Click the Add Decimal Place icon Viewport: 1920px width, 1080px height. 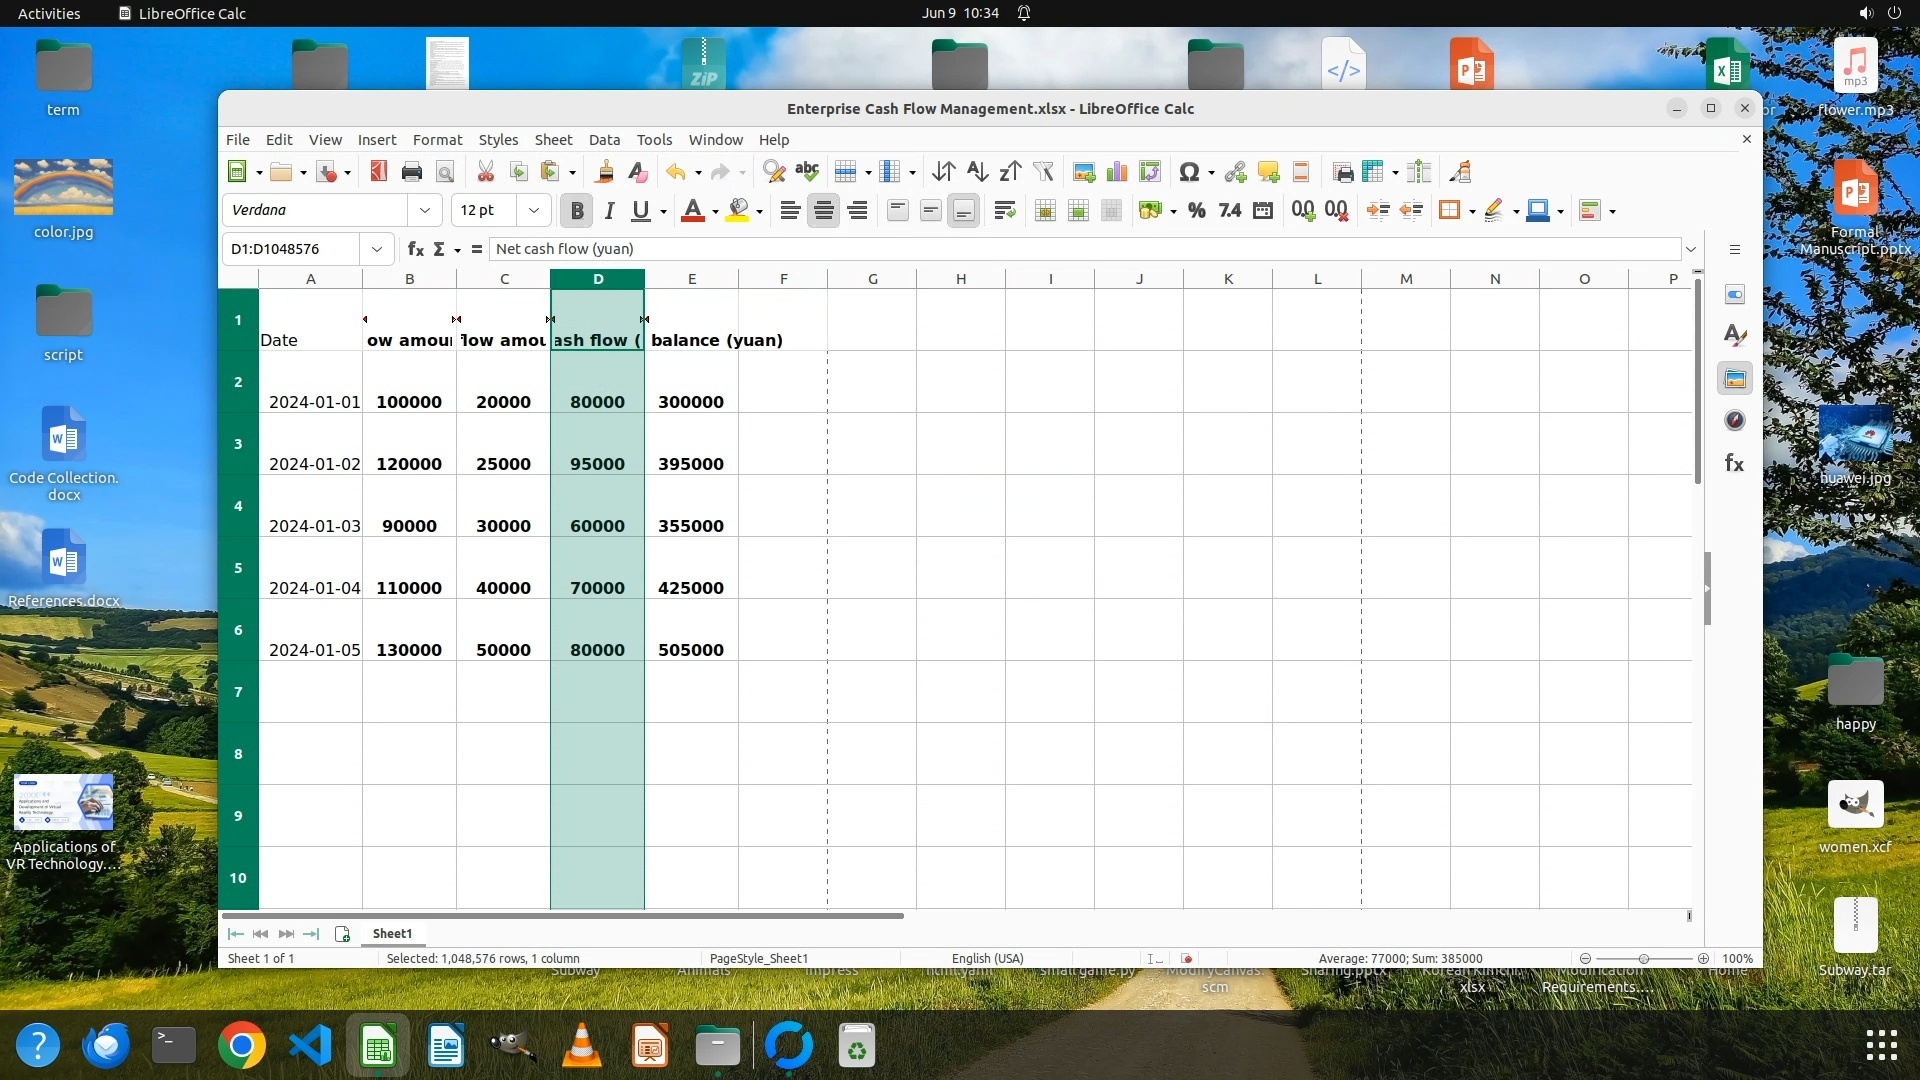click(x=1302, y=210)
